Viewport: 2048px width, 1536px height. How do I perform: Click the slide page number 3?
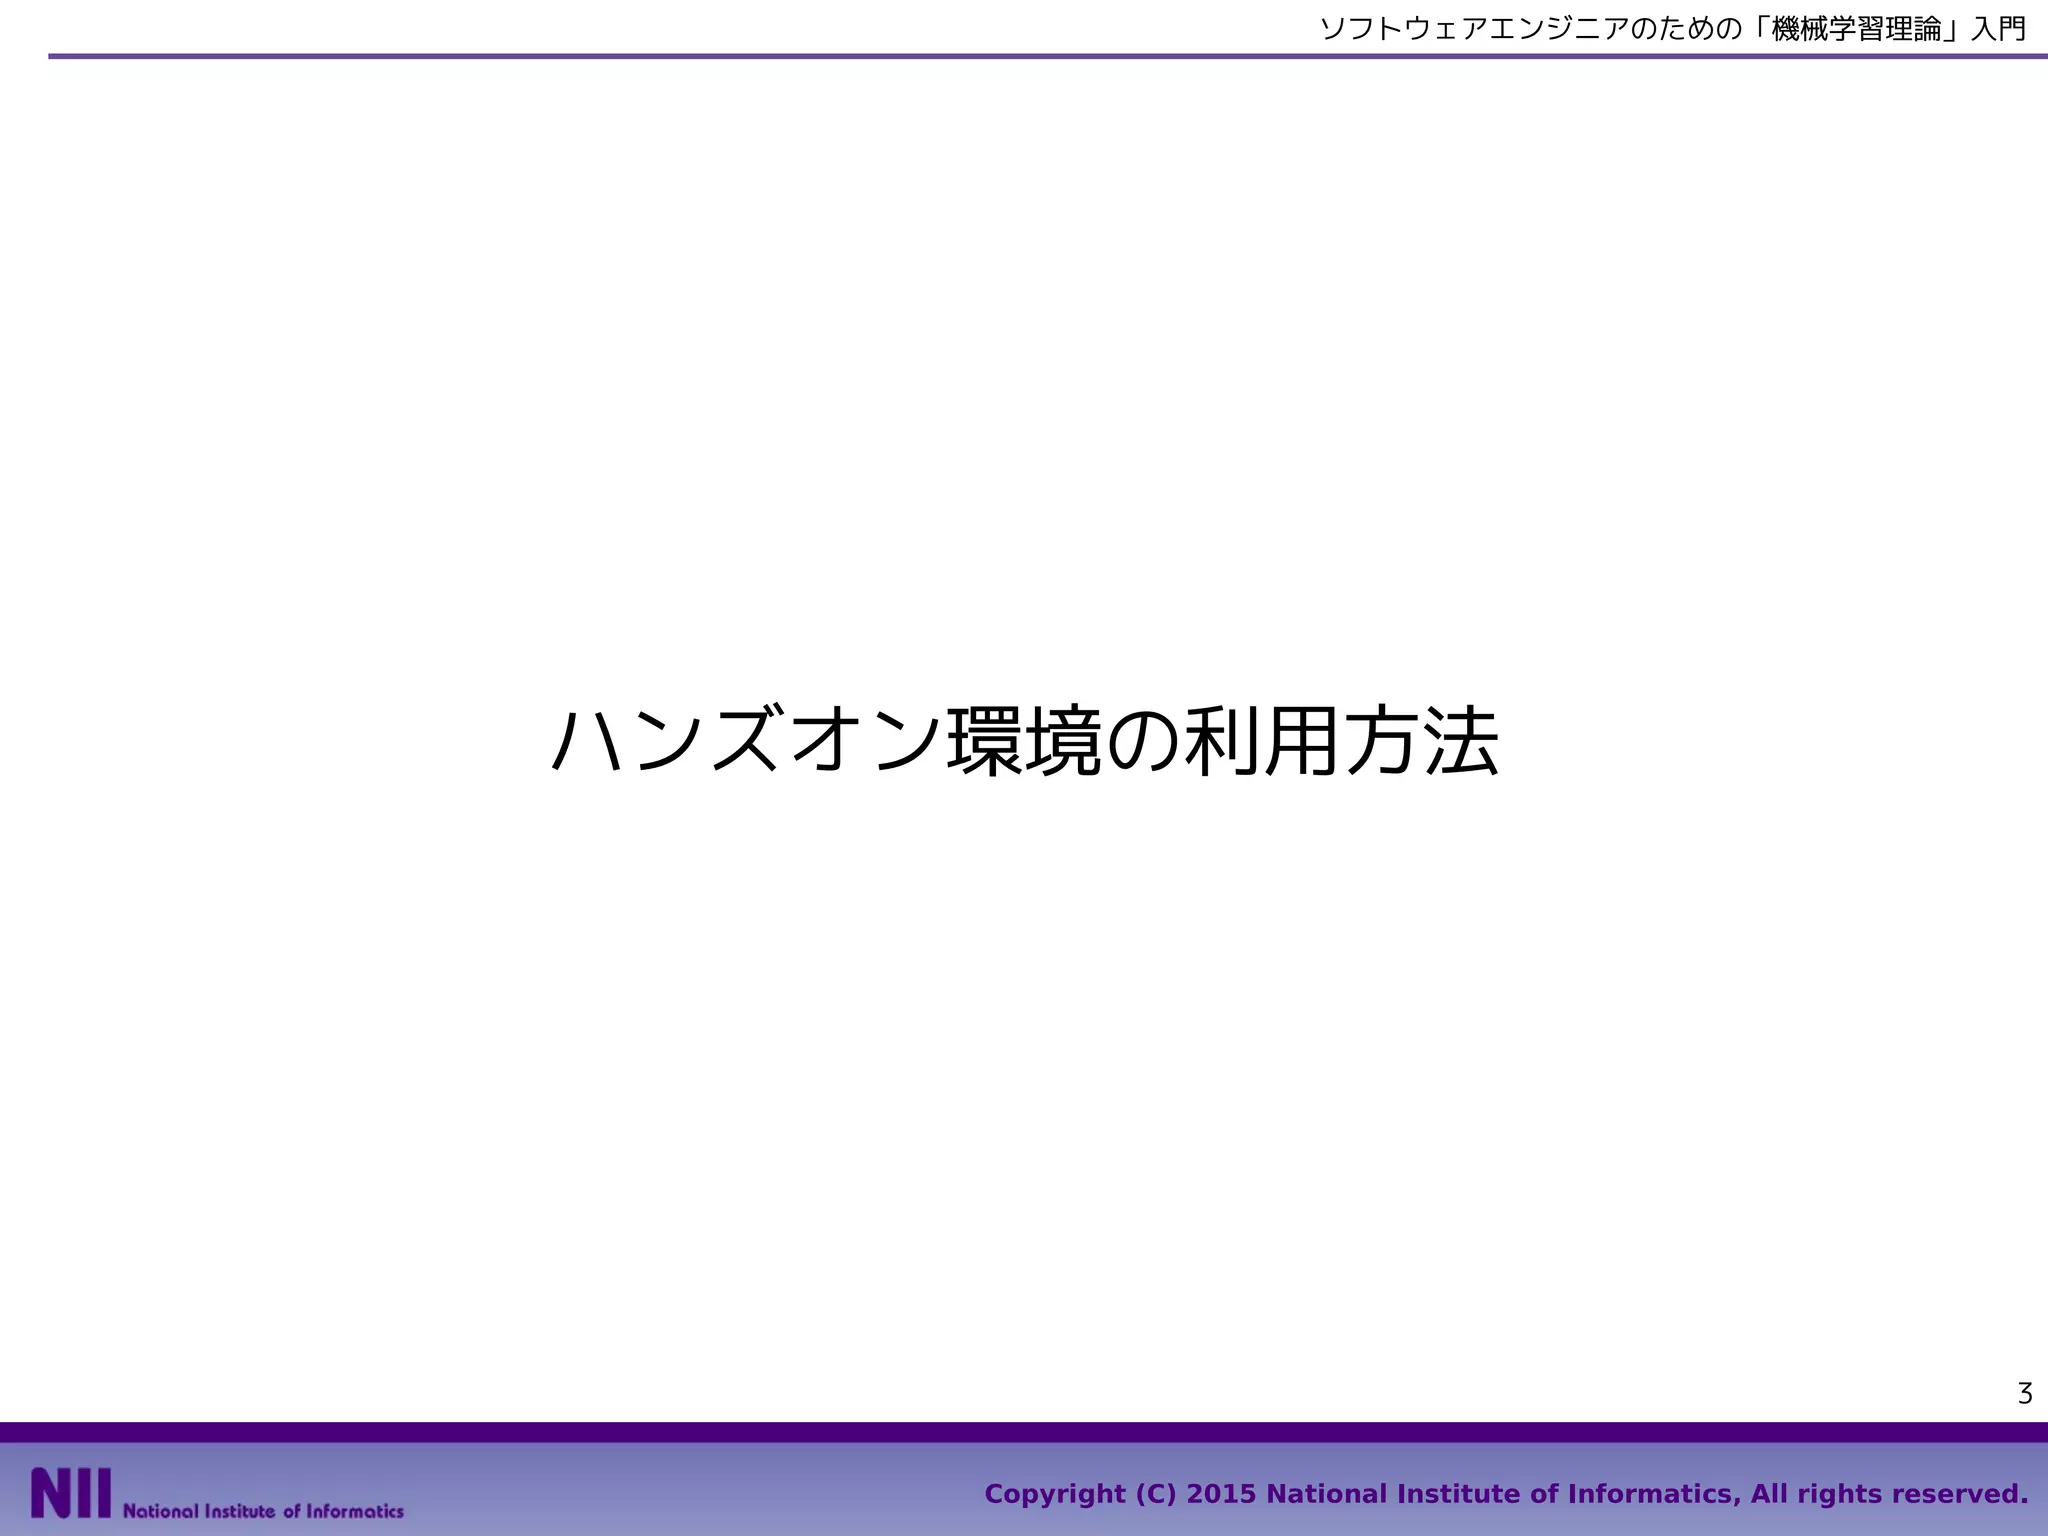[2025, 1394]
